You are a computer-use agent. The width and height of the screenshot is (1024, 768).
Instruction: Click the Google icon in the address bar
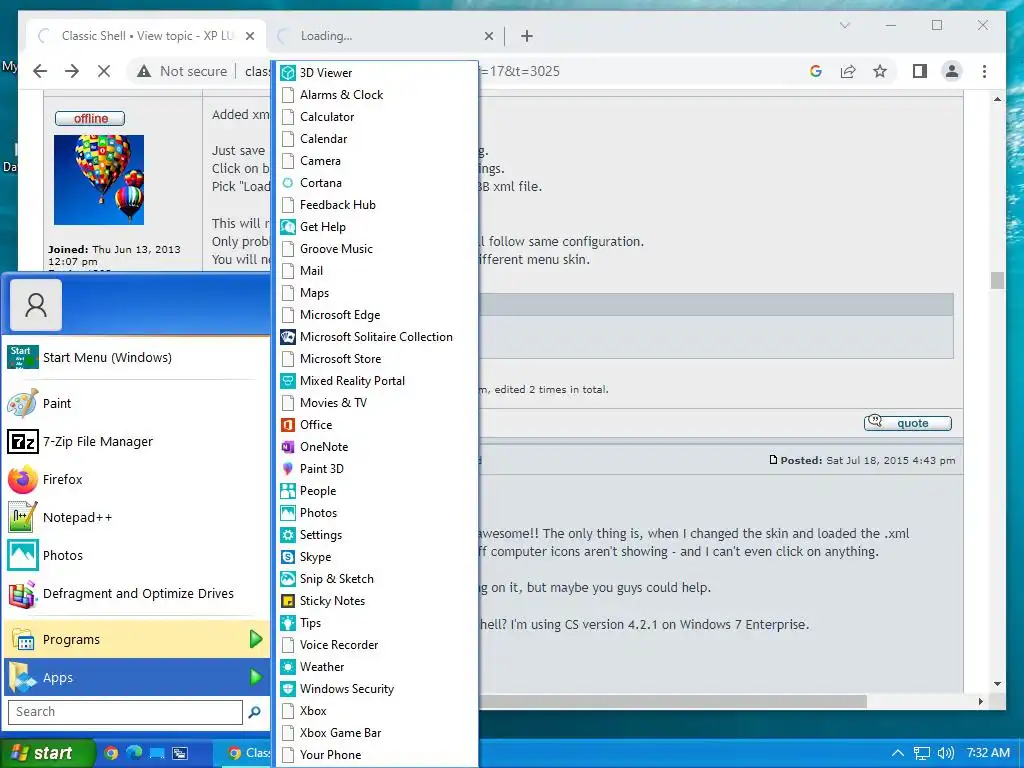coord(816,71)
